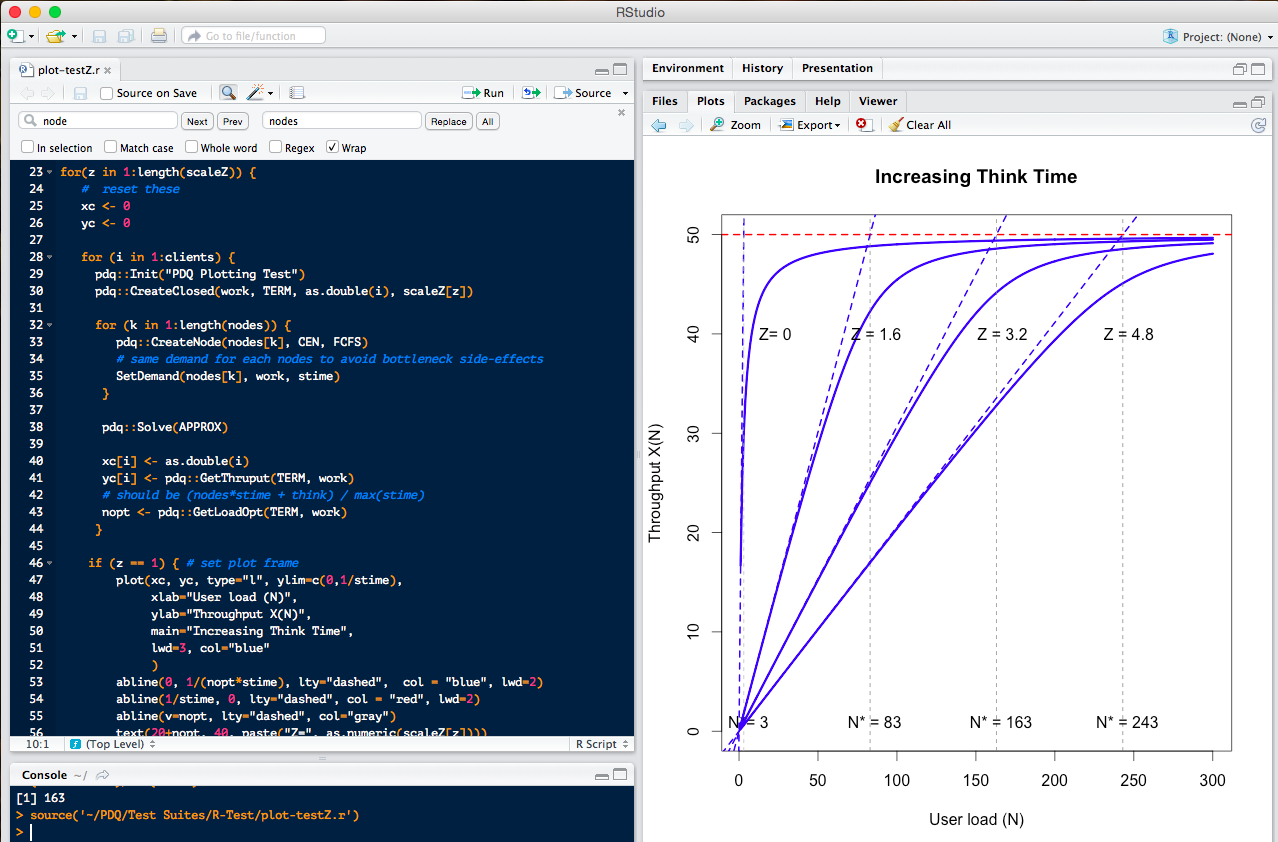Maximize the Console pane
The height and width of the screenshot is (842, 1278).
pyautogui.click(x=620, y=775)
